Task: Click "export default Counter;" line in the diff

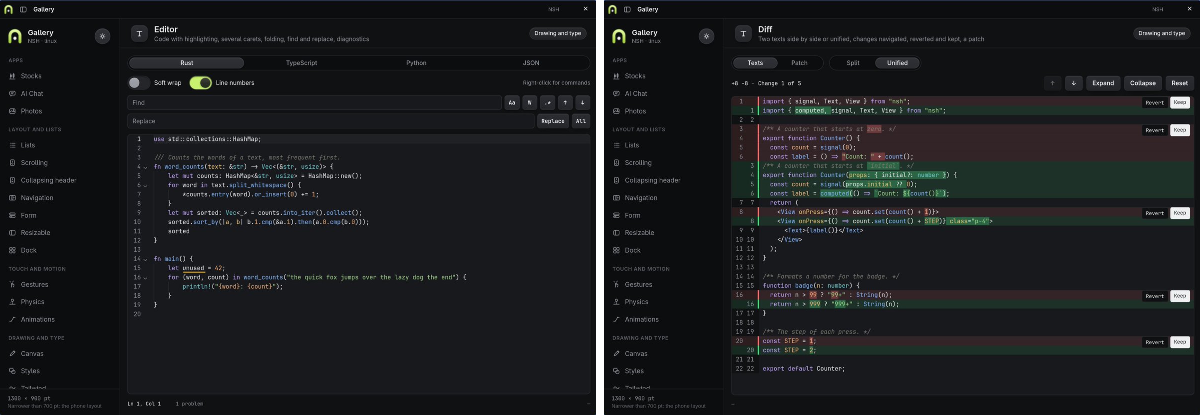Action: (x=803, y=369)
